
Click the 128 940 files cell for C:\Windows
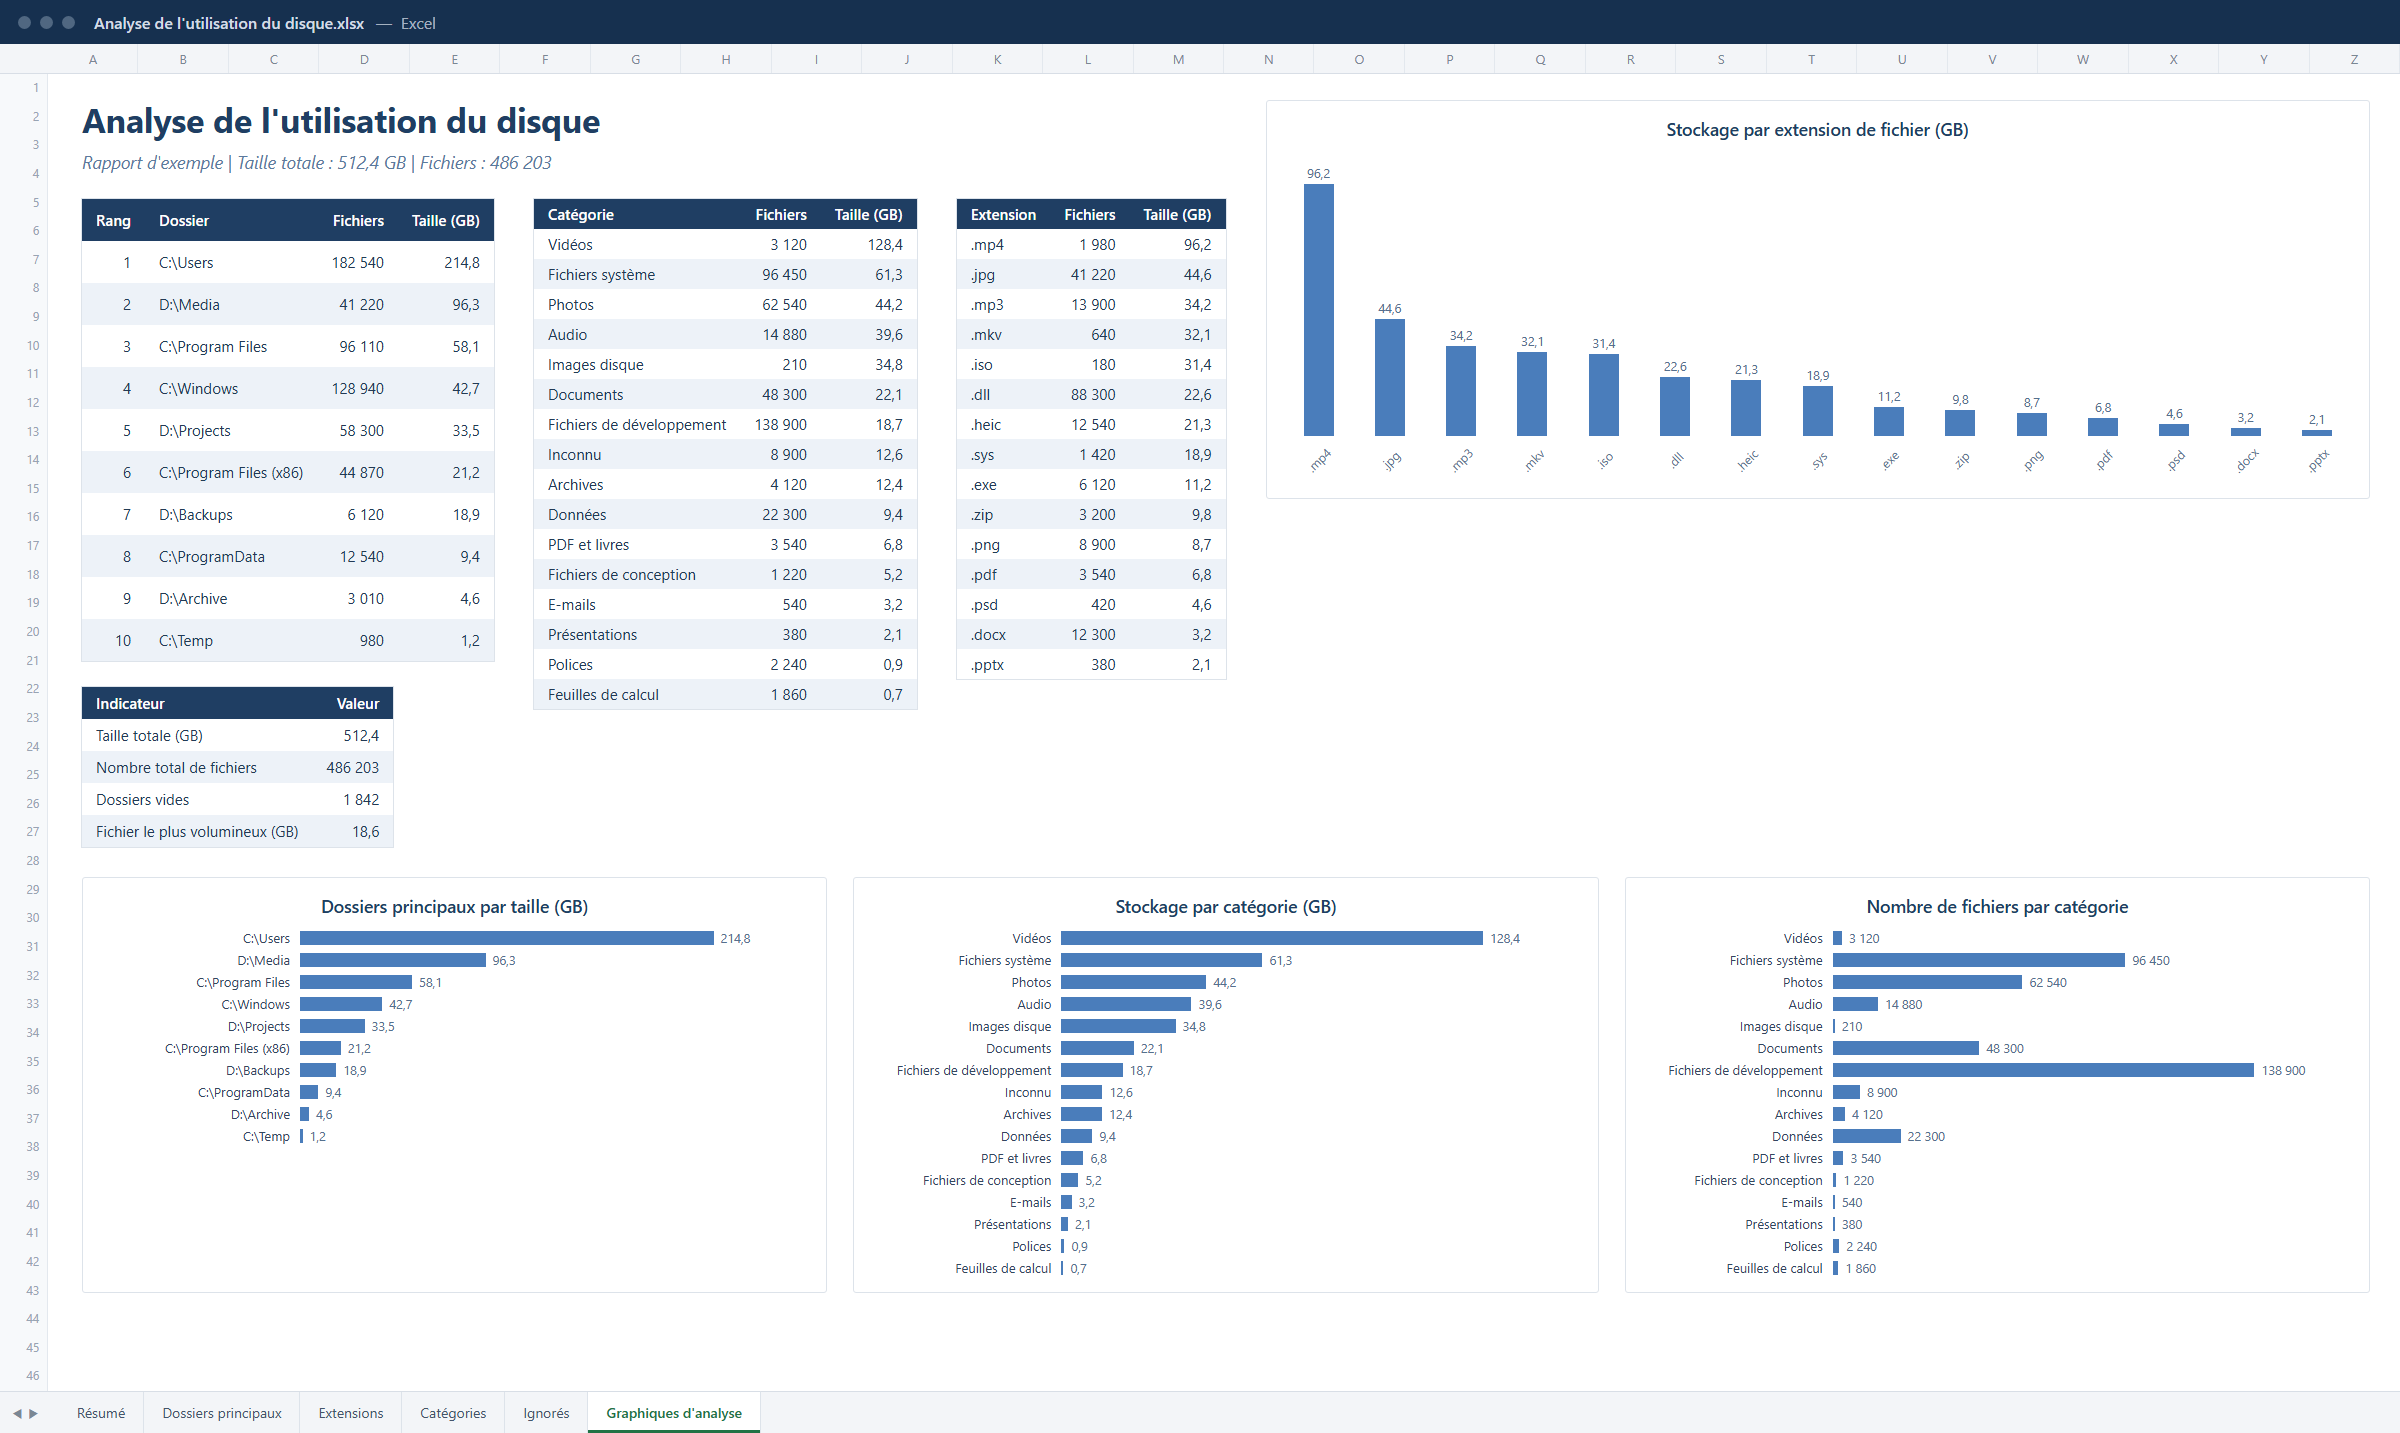pos(357,388)
